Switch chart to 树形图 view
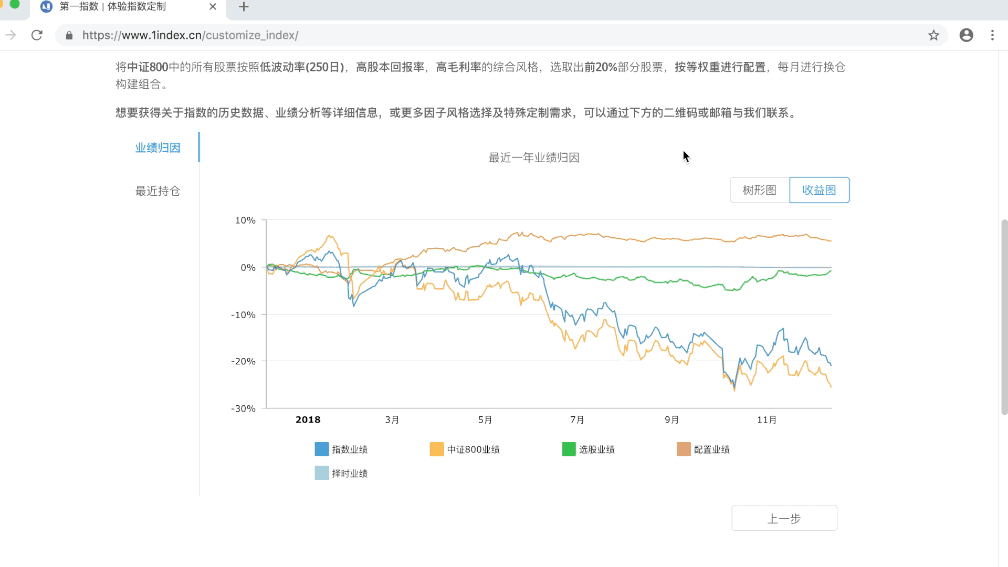Viewport: 1008px width, 567px height. tap(760, 190)
